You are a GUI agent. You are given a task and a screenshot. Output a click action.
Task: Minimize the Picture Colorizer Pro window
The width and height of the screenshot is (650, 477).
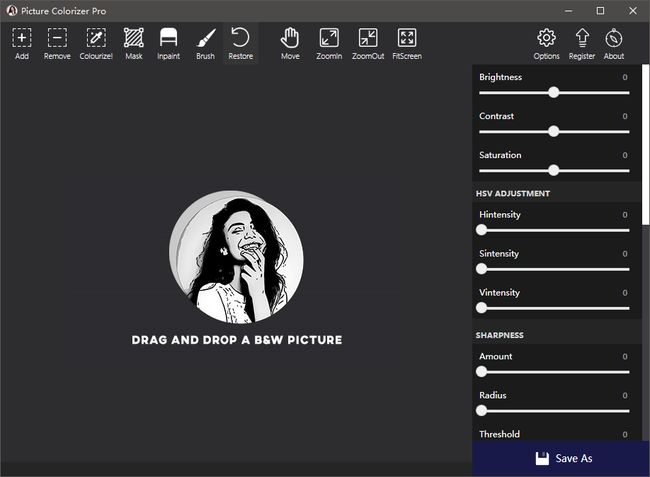pos(568,11)
